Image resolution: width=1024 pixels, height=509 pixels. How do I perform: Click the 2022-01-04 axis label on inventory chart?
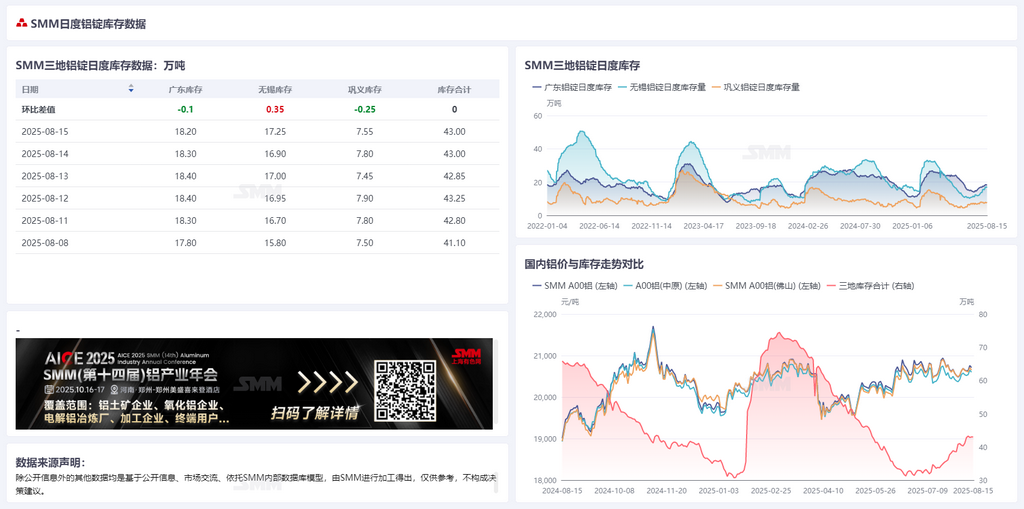[547, 225]
